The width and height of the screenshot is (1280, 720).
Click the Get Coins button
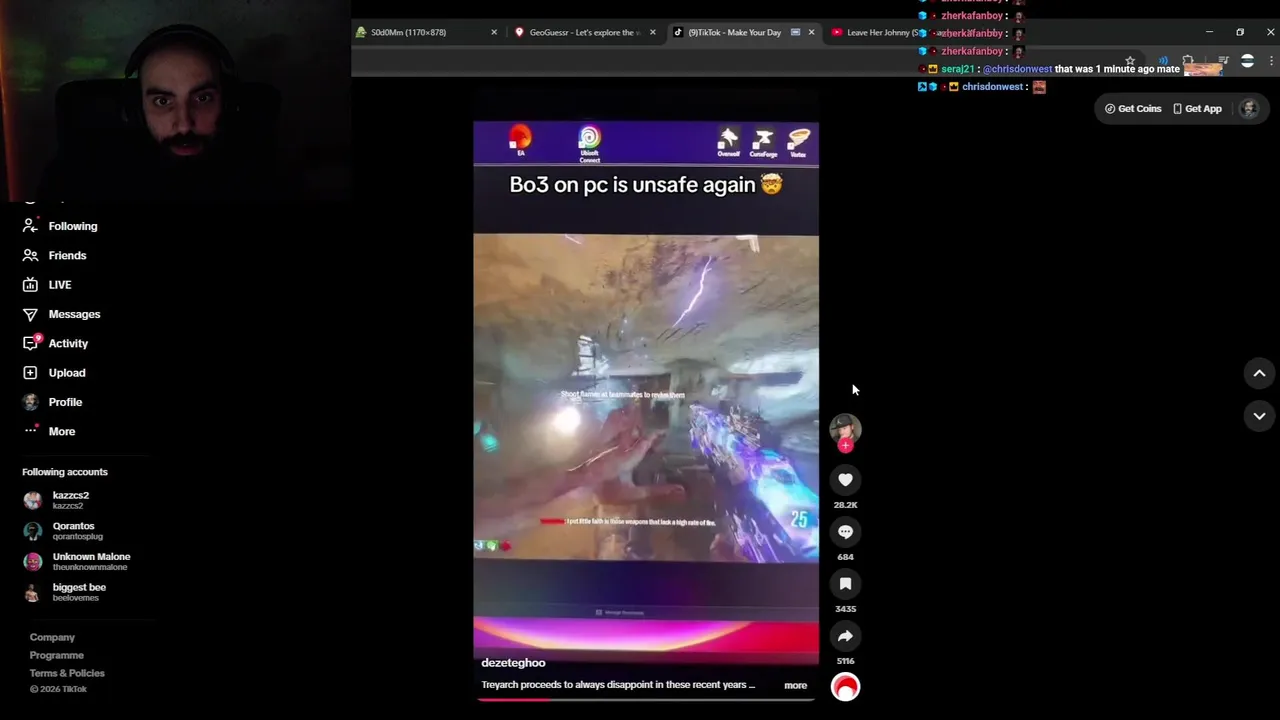click(1133, 108)
